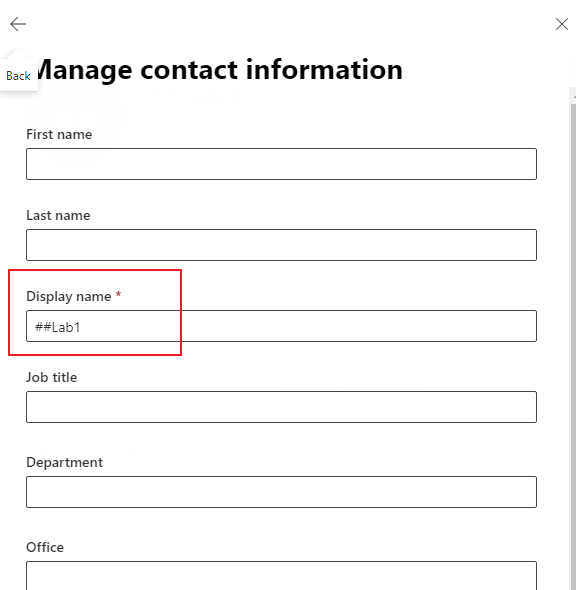Screen dimensions: 576x590
Task: Focus the Job title text box
Action: (x=281, y=407)
